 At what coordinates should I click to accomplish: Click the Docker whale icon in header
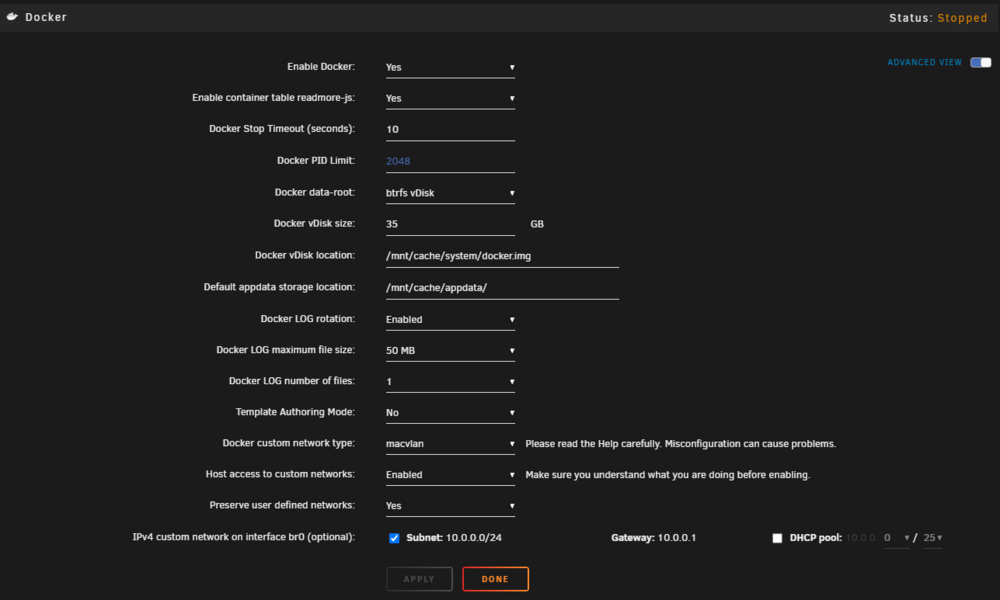[x=12, y=17]
